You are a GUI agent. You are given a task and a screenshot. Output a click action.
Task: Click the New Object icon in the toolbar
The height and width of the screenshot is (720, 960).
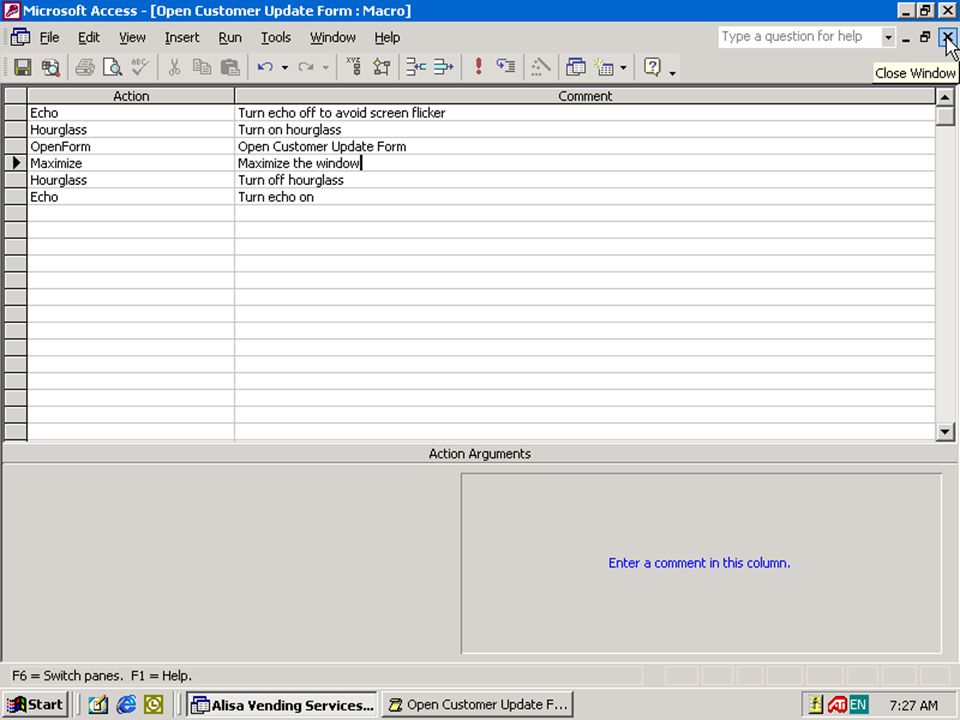click(604, 67)
